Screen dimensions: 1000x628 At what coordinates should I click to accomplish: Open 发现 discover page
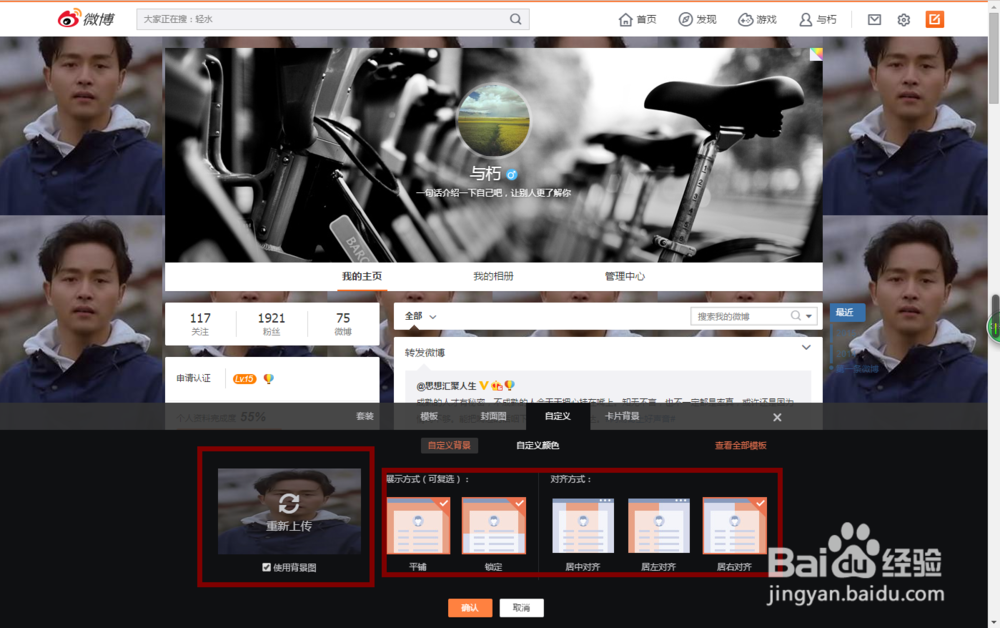click(x=697, y=20)
